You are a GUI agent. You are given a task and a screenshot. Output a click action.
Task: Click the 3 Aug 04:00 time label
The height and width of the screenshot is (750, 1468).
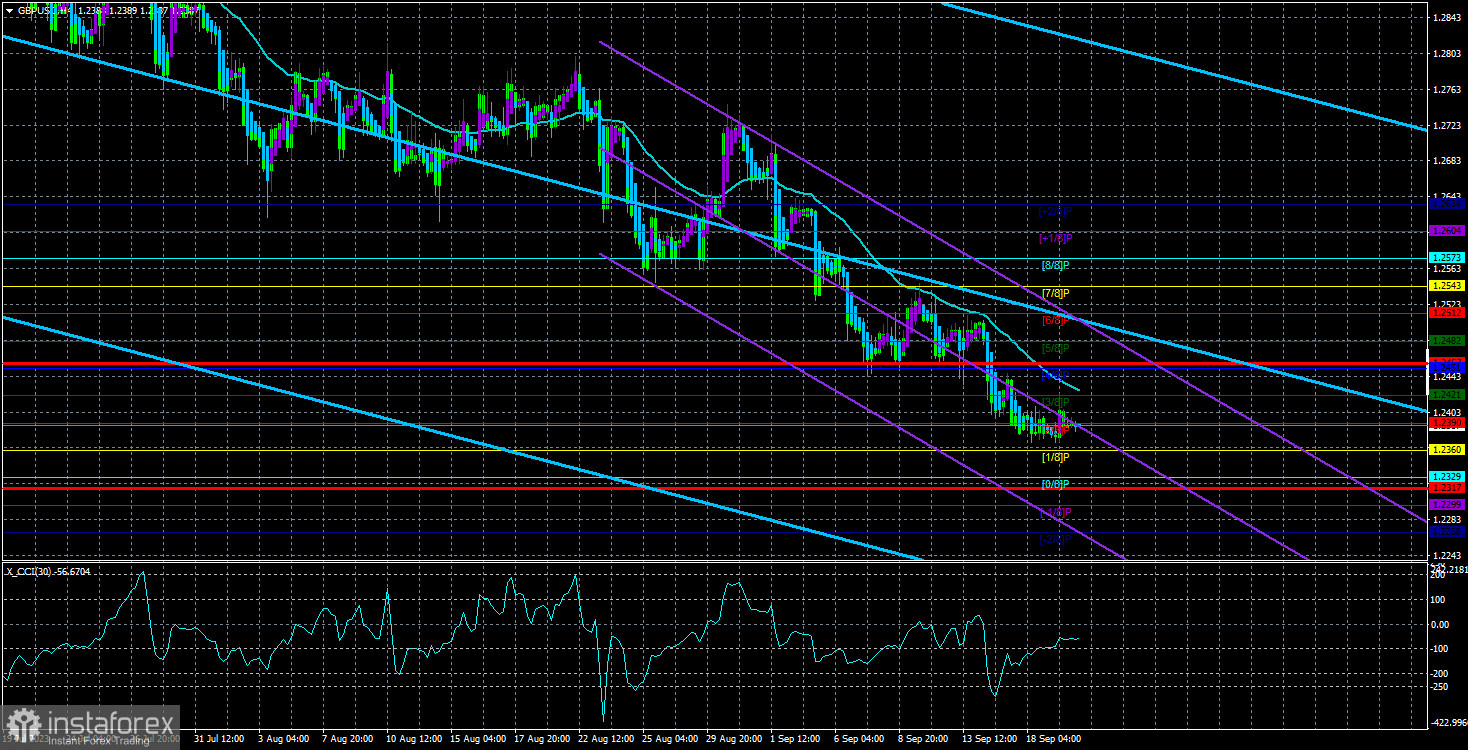(283, 739)
